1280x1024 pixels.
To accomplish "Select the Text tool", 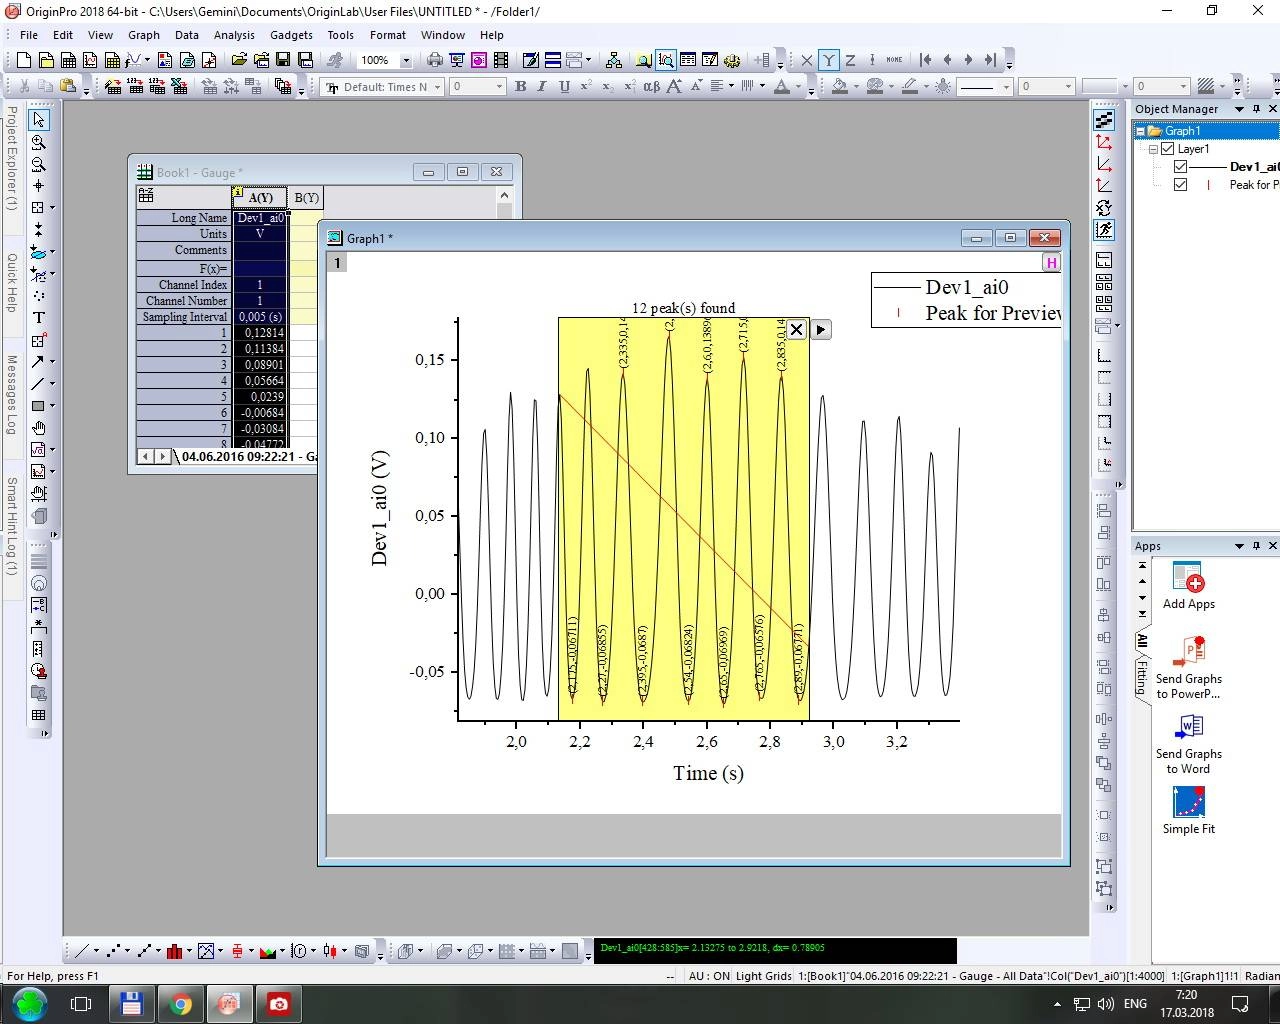I will click(39, 318).
